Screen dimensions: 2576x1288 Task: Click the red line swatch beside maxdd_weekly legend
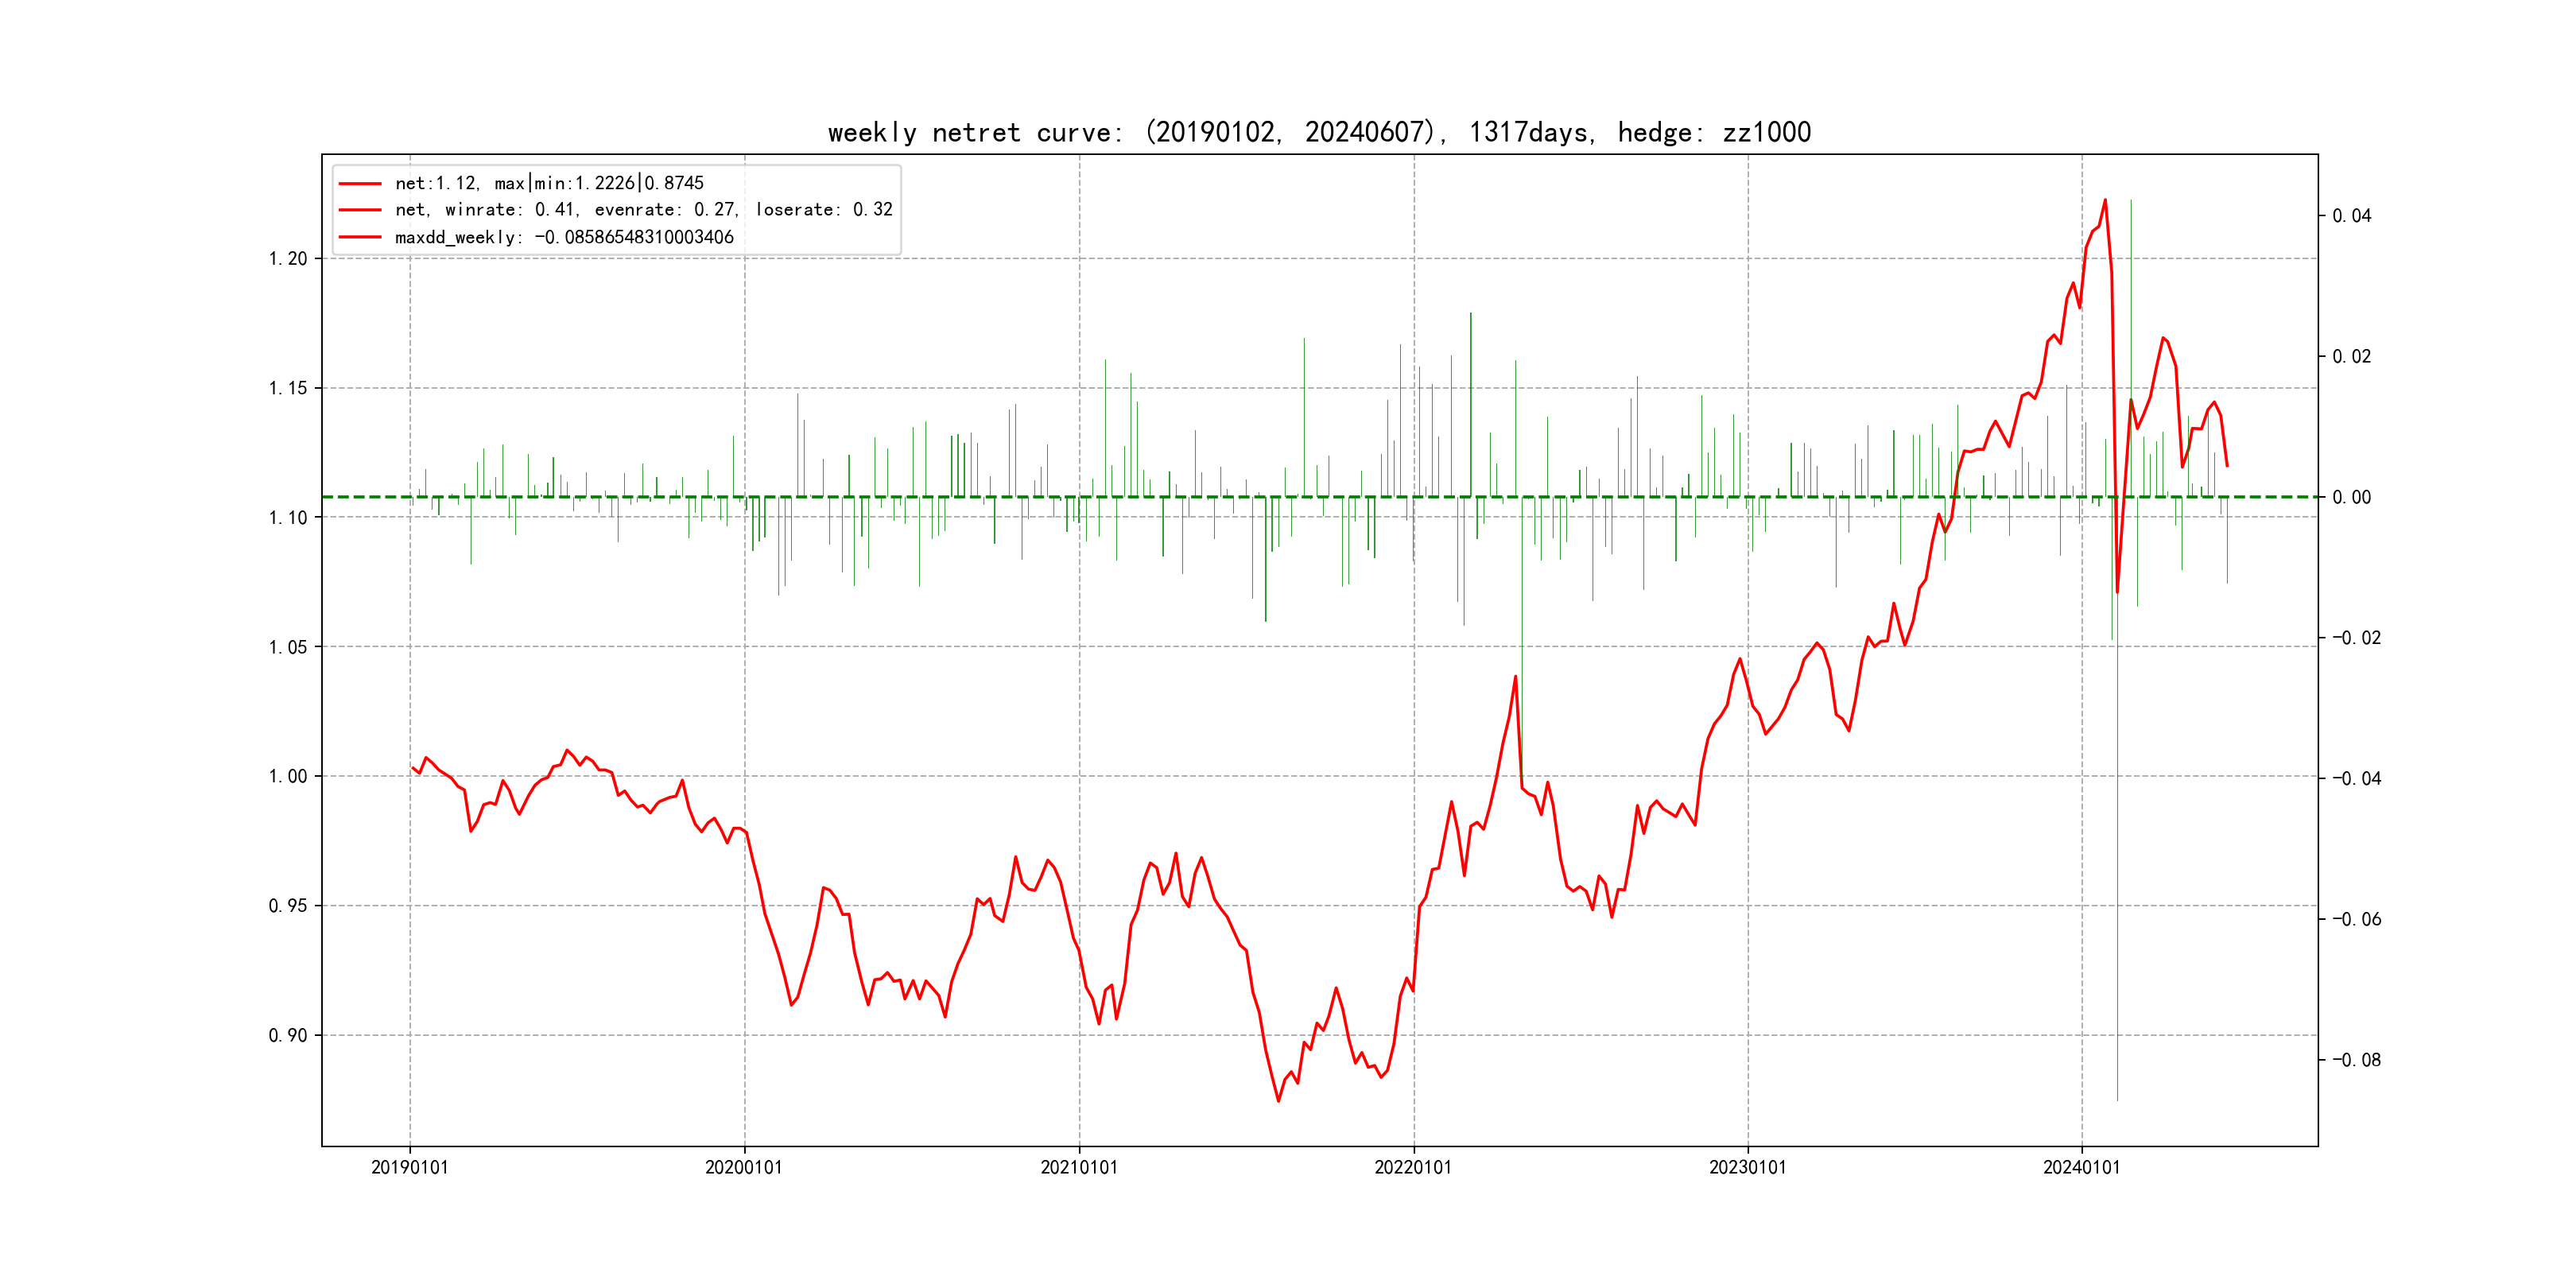click(360, 238)
